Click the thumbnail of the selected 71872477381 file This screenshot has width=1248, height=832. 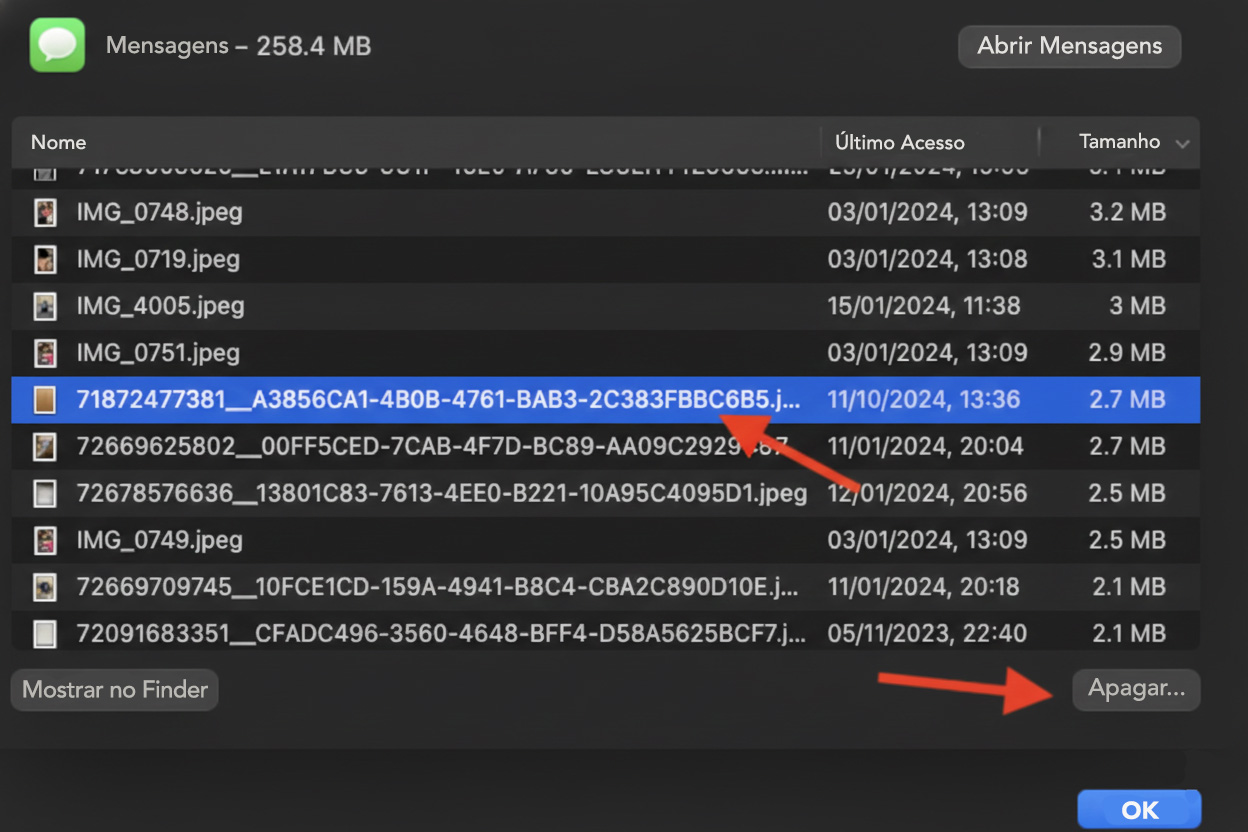(x=45, y=399)
